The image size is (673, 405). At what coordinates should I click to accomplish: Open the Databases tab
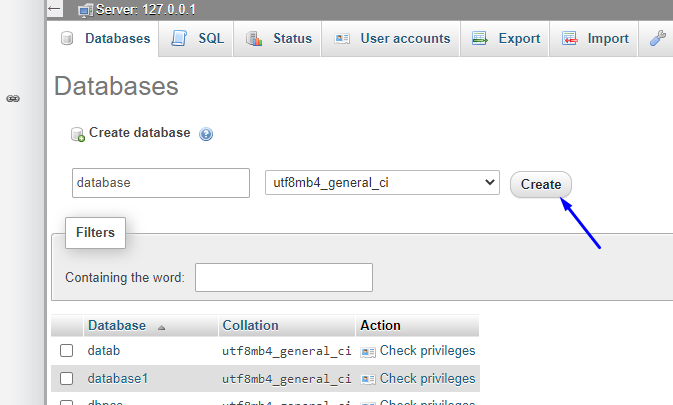[103, 39]
